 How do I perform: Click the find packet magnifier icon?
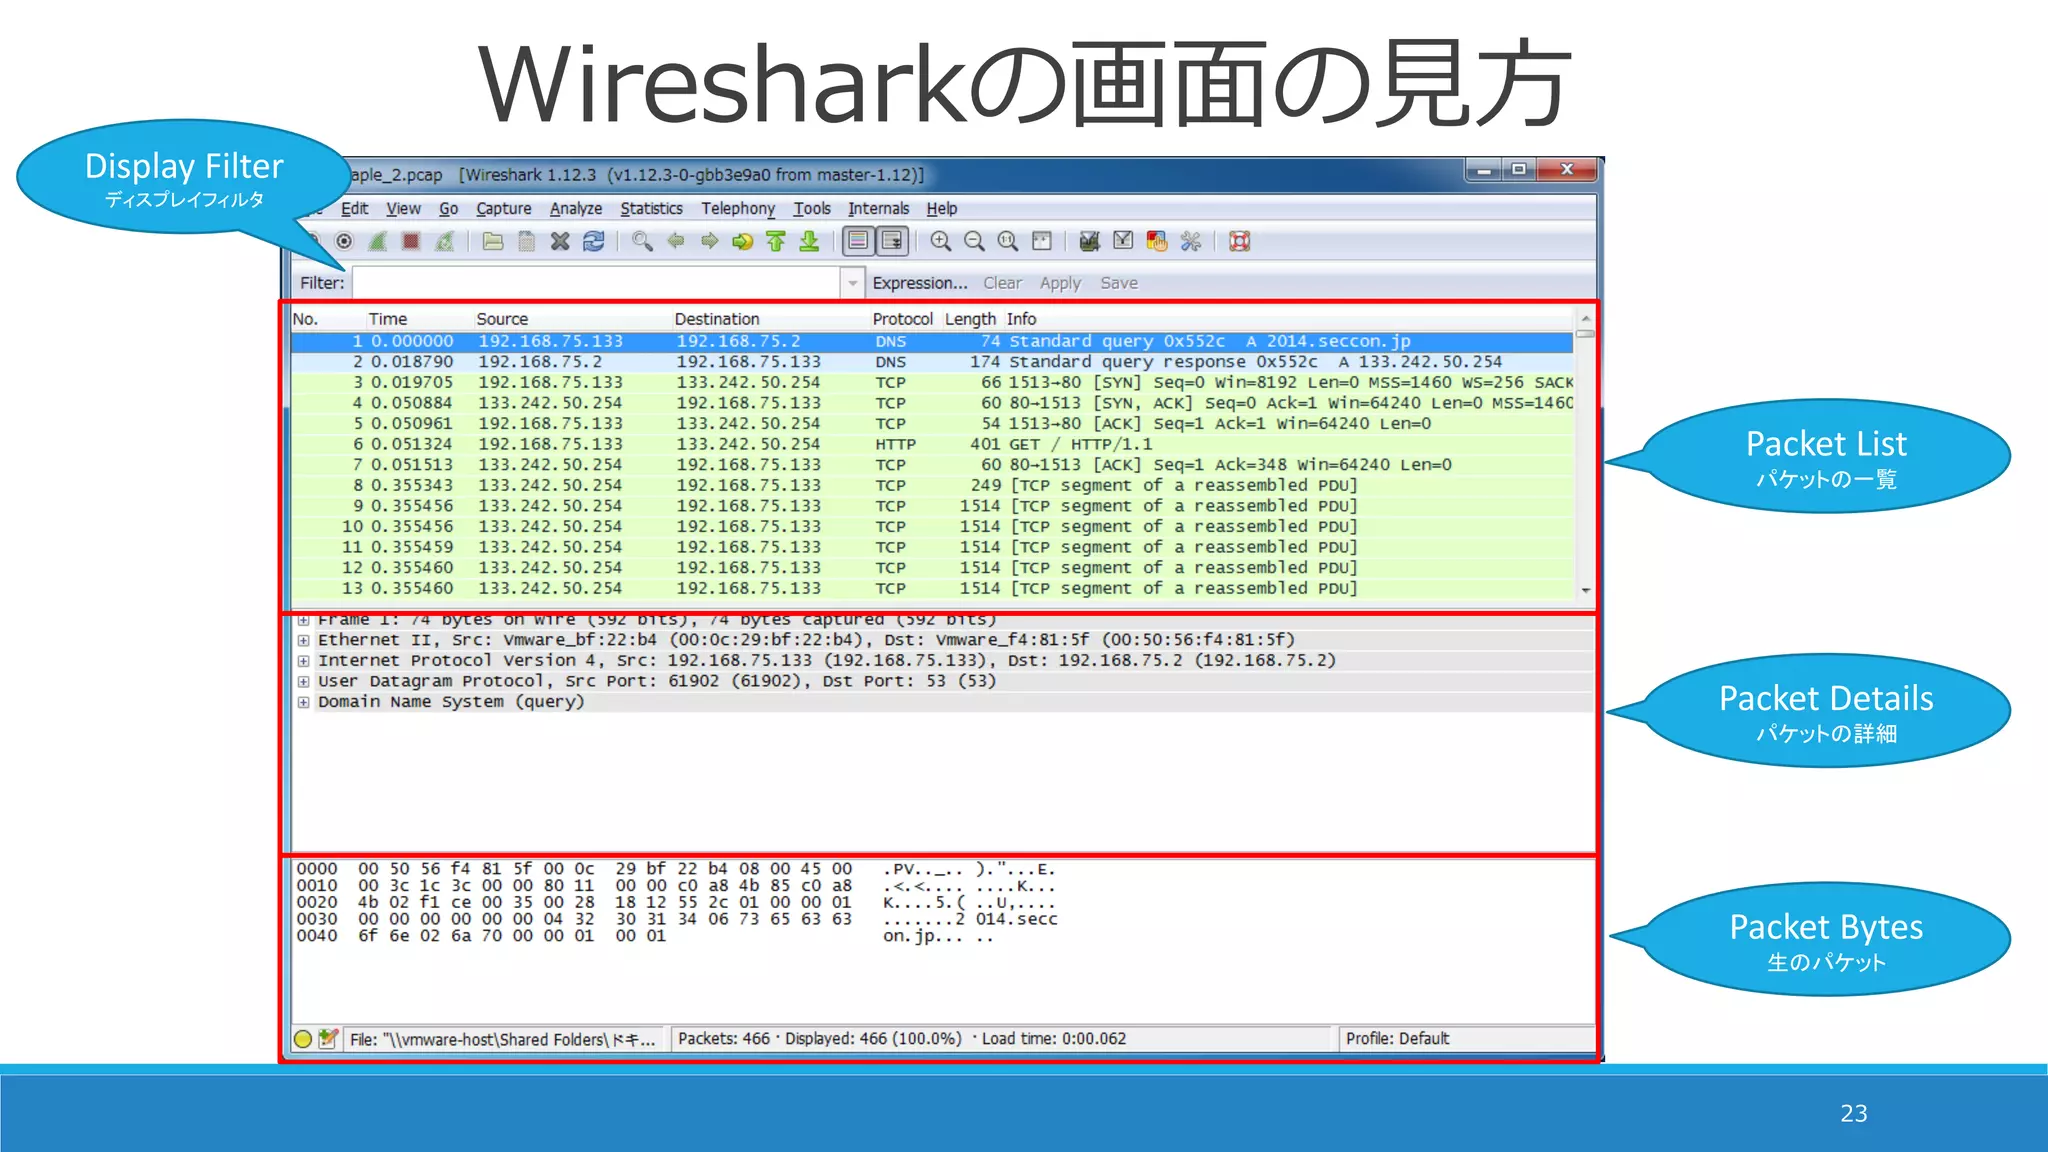[642, 242]
